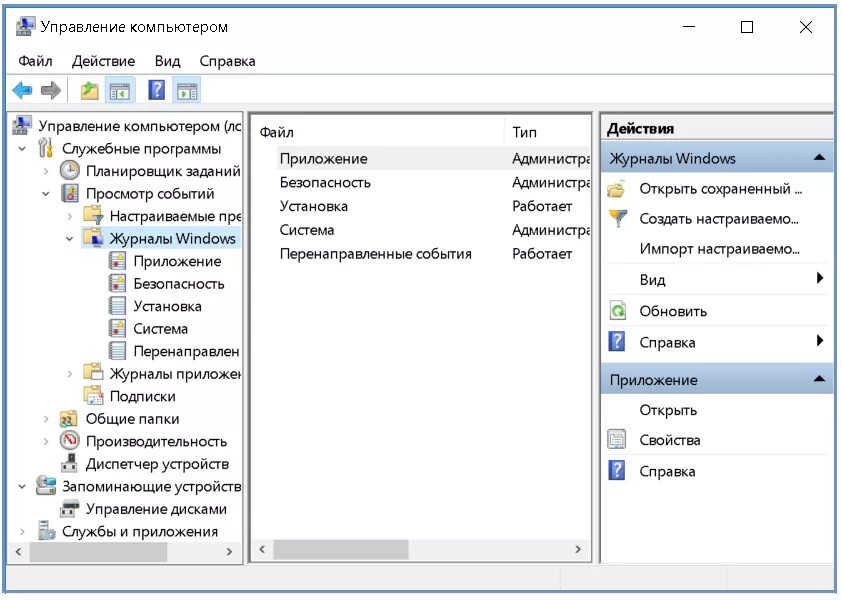
Task: Collapse the Журналы Windows actions section
Action: tap(819, 157)
